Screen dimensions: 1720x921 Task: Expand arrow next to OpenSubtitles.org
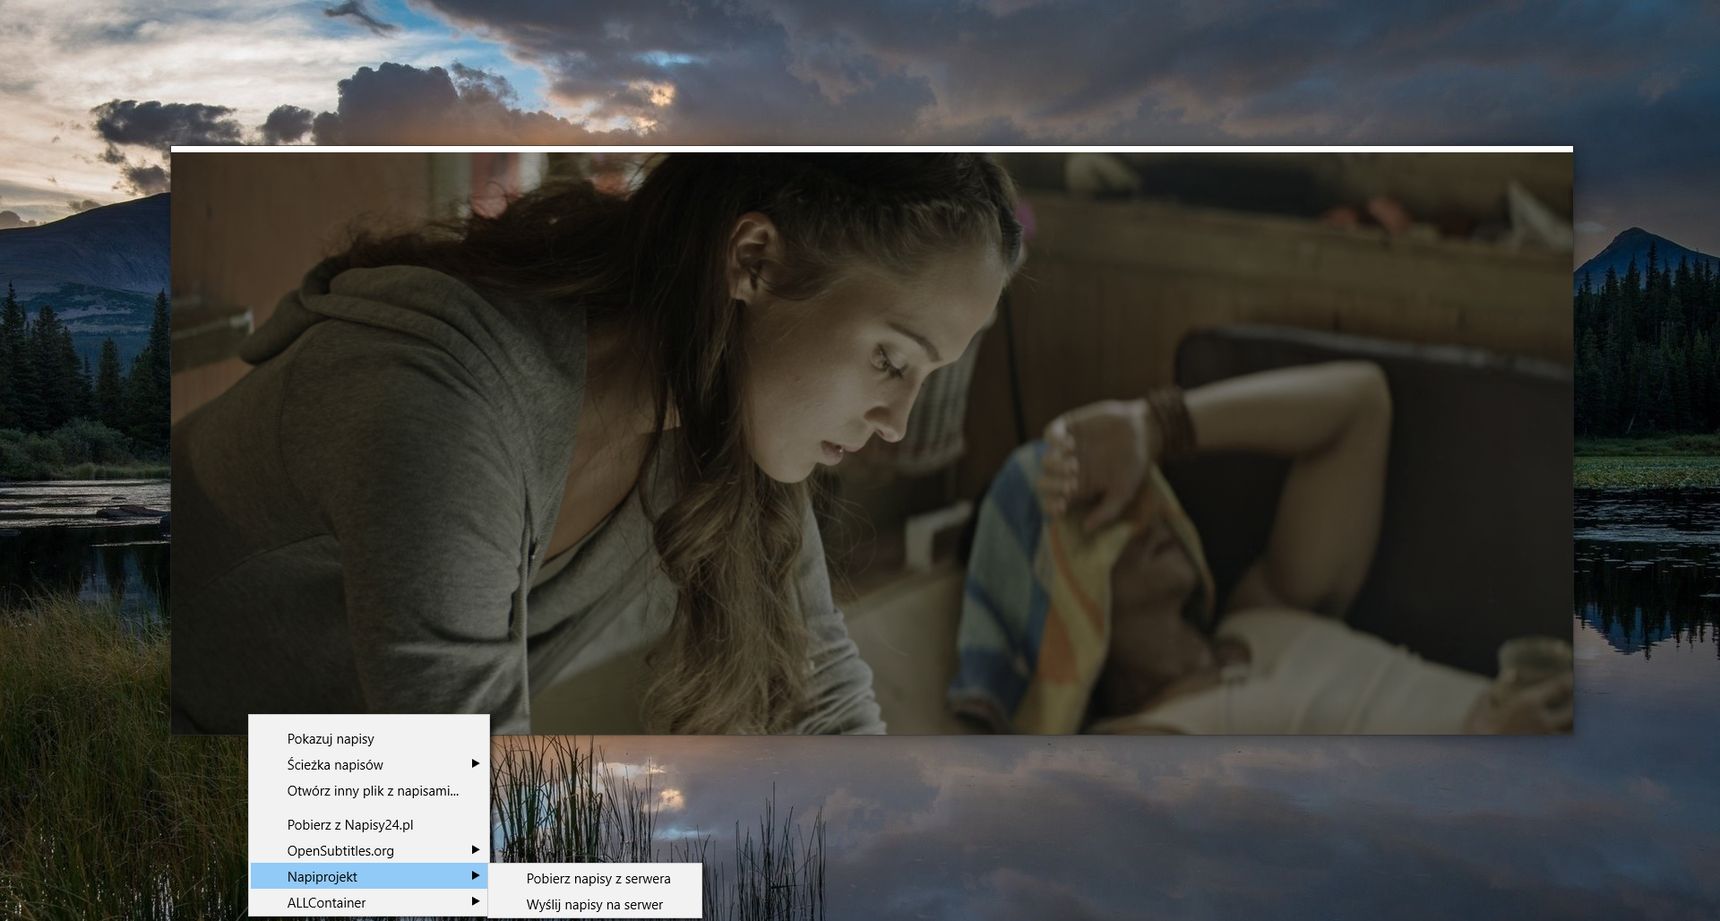point(476,850)
